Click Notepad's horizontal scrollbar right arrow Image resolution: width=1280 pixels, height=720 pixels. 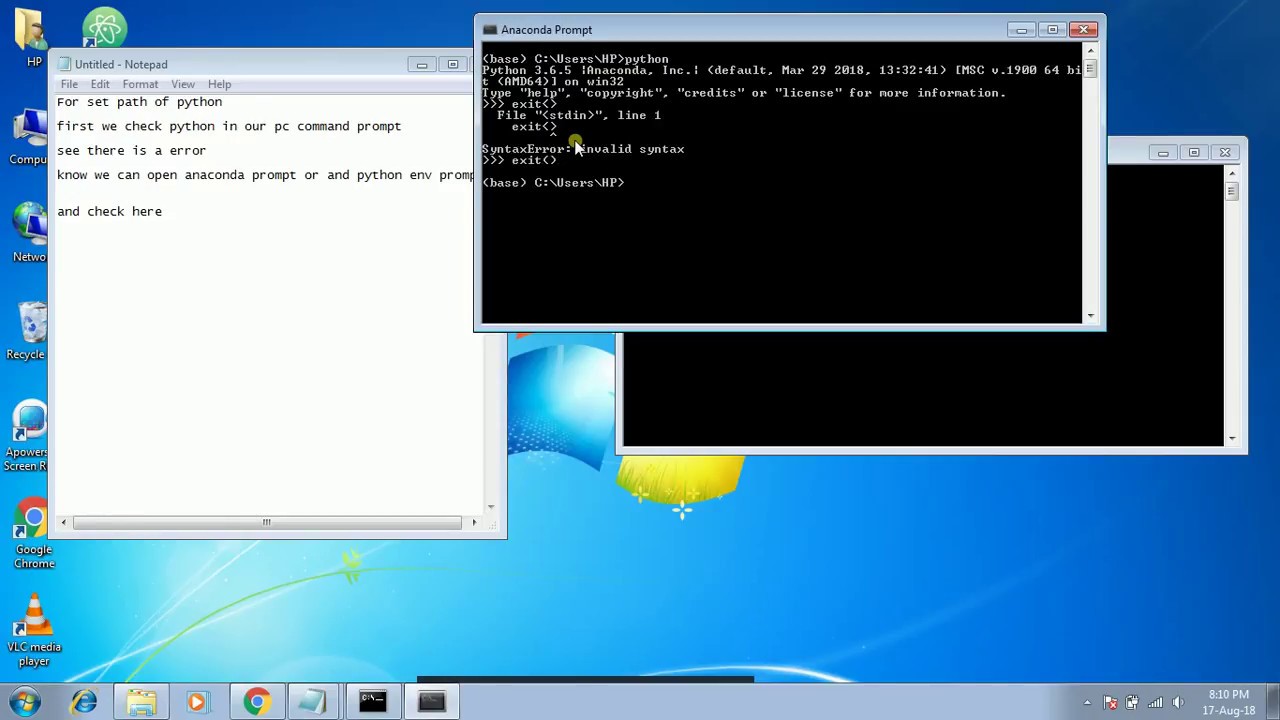point(474,522)
